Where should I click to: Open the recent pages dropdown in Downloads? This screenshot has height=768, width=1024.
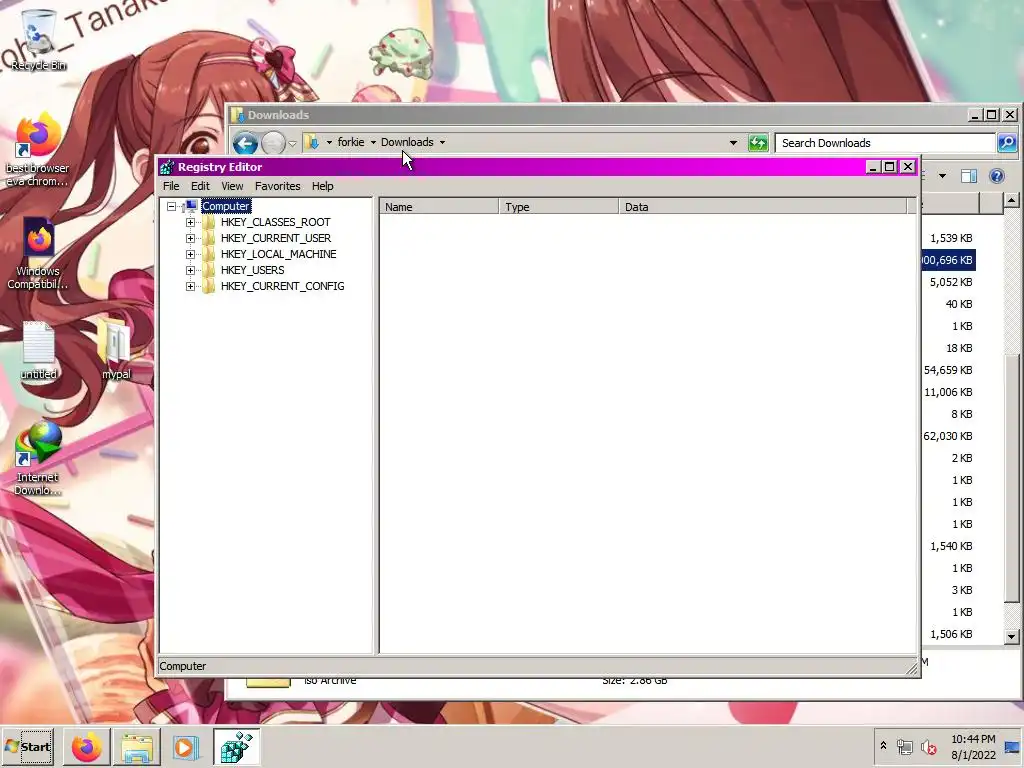(x=293, y=144)
